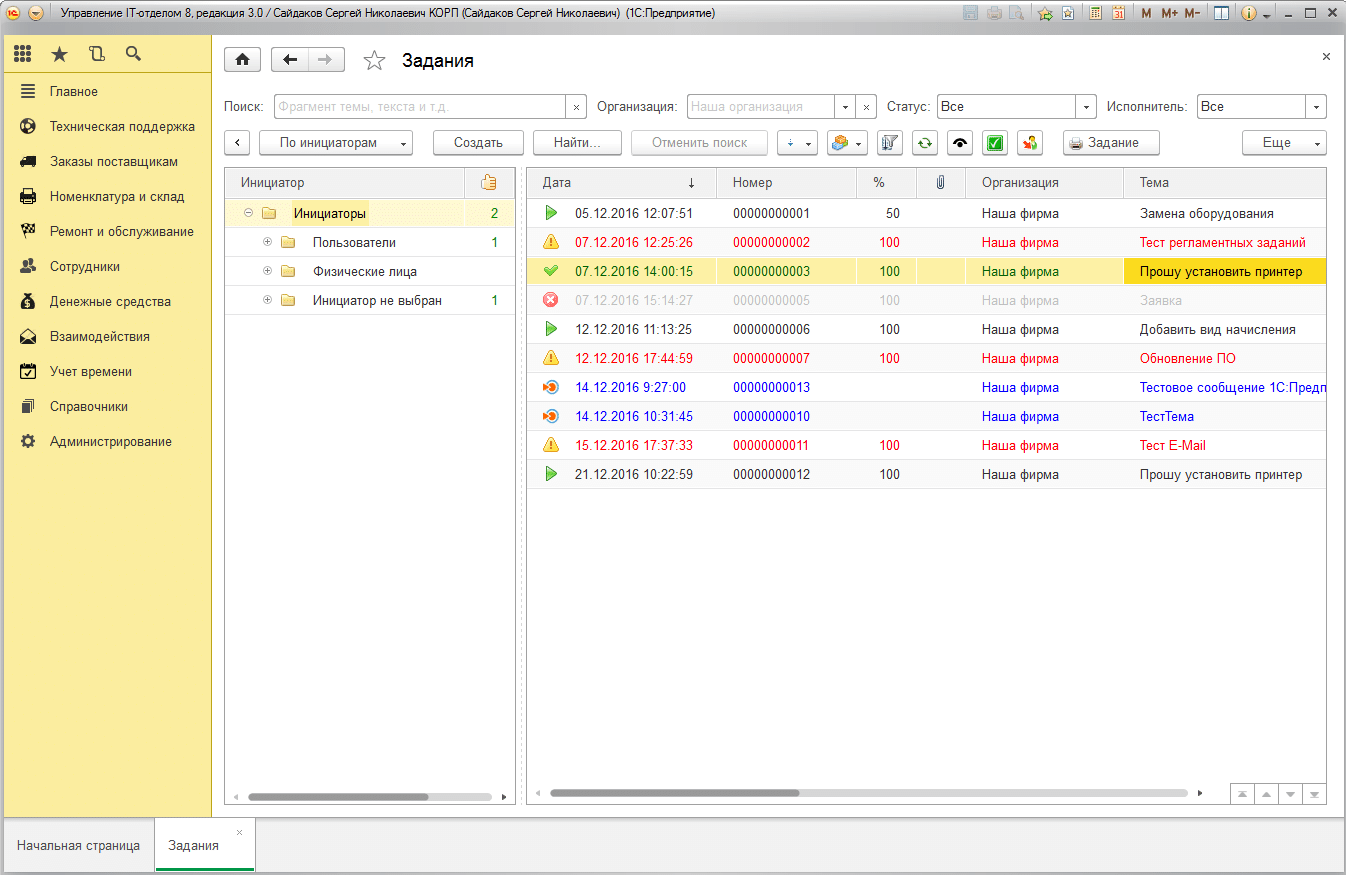
Task: Click the green refresh arrows toolbar icon
Action: 925,143
